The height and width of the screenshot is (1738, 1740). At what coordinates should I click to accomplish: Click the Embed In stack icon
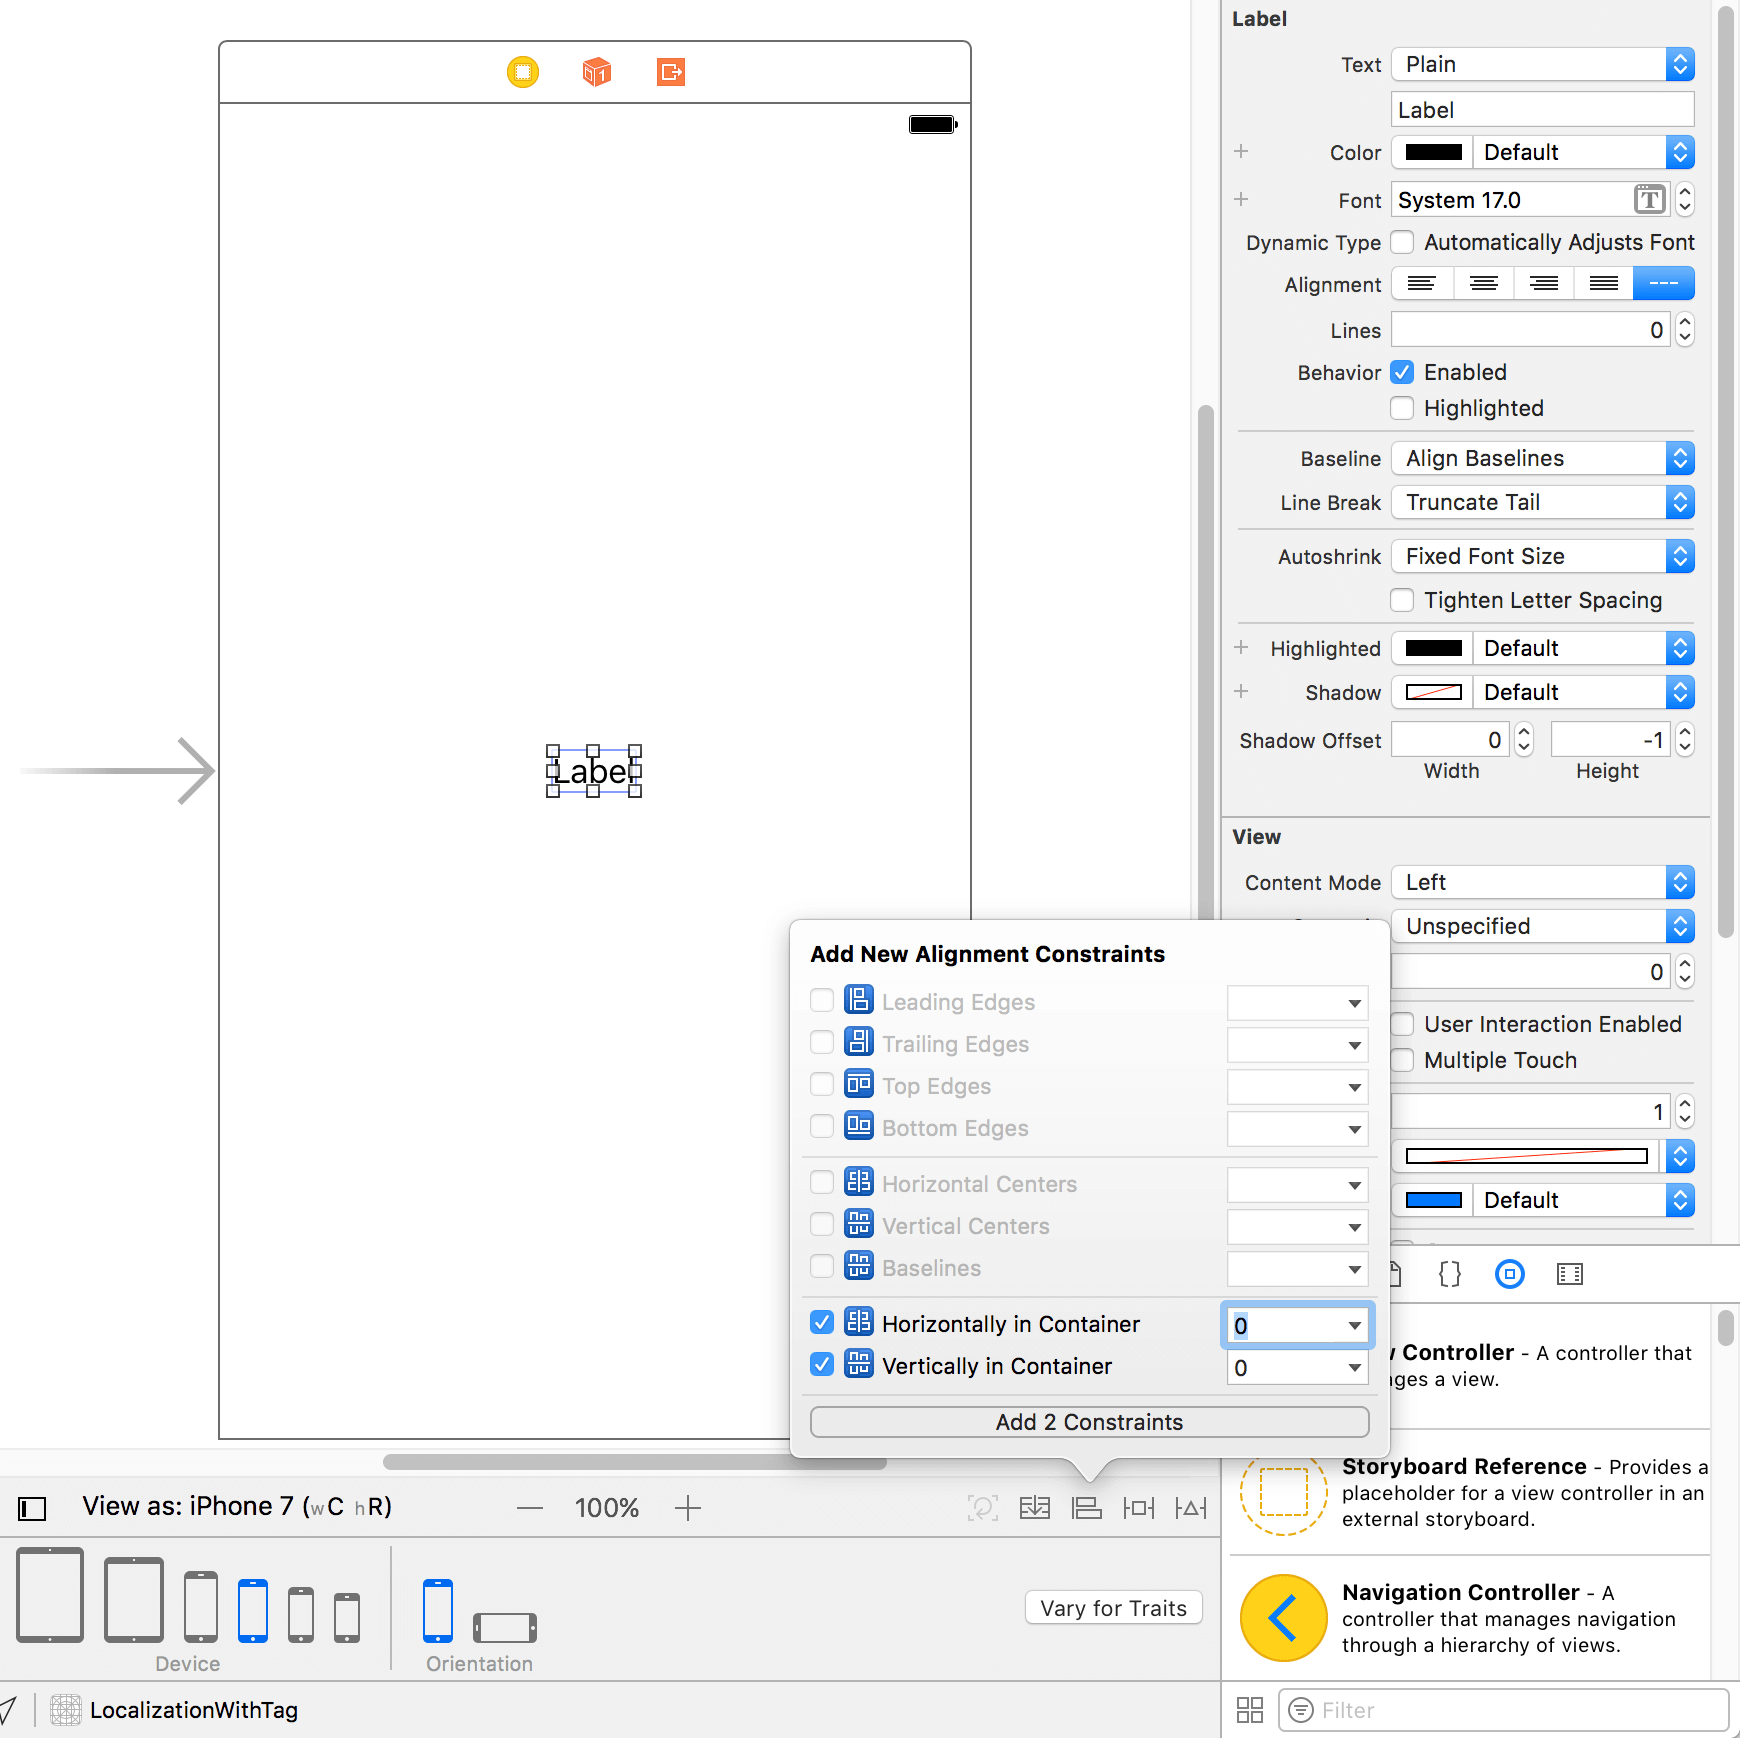1035,1508
